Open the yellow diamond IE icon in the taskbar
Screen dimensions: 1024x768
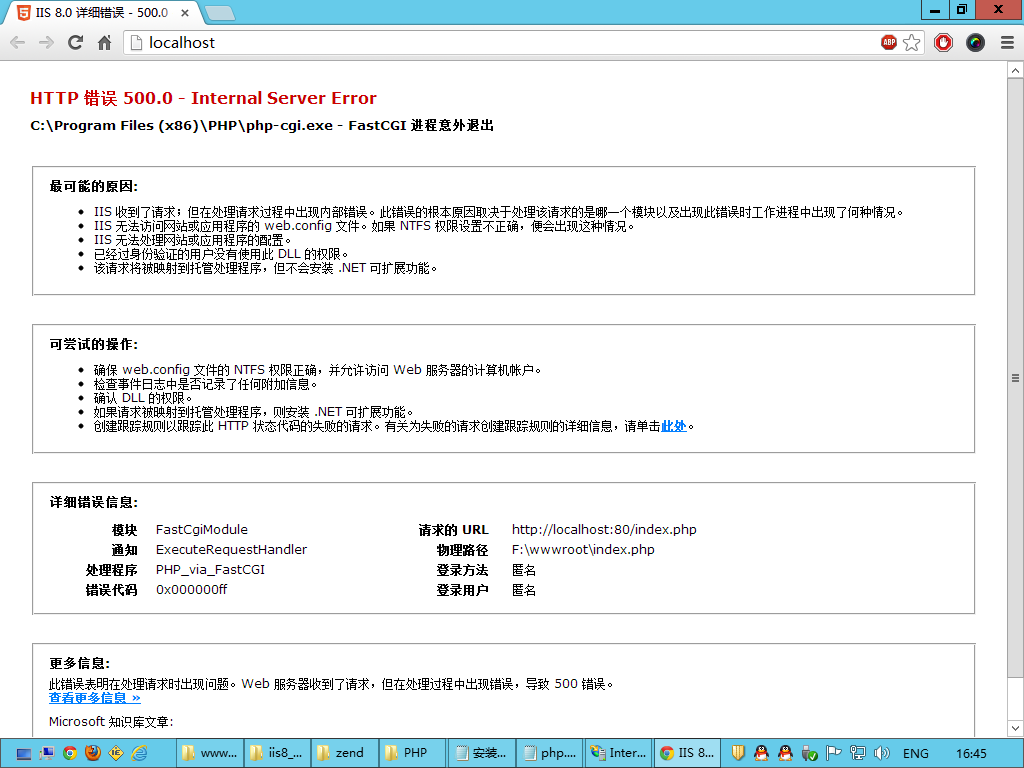click(x=116, y=754)
